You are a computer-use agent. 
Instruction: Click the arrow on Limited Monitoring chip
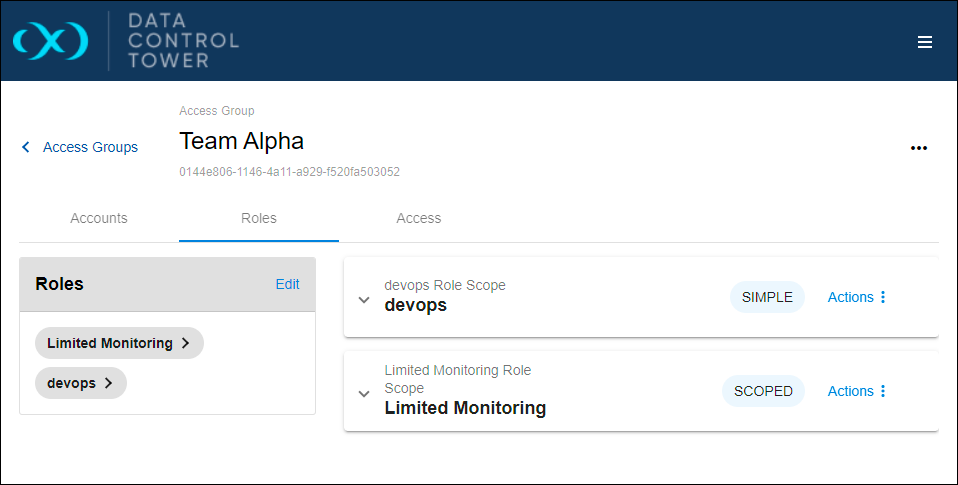[x=186, y=343]
